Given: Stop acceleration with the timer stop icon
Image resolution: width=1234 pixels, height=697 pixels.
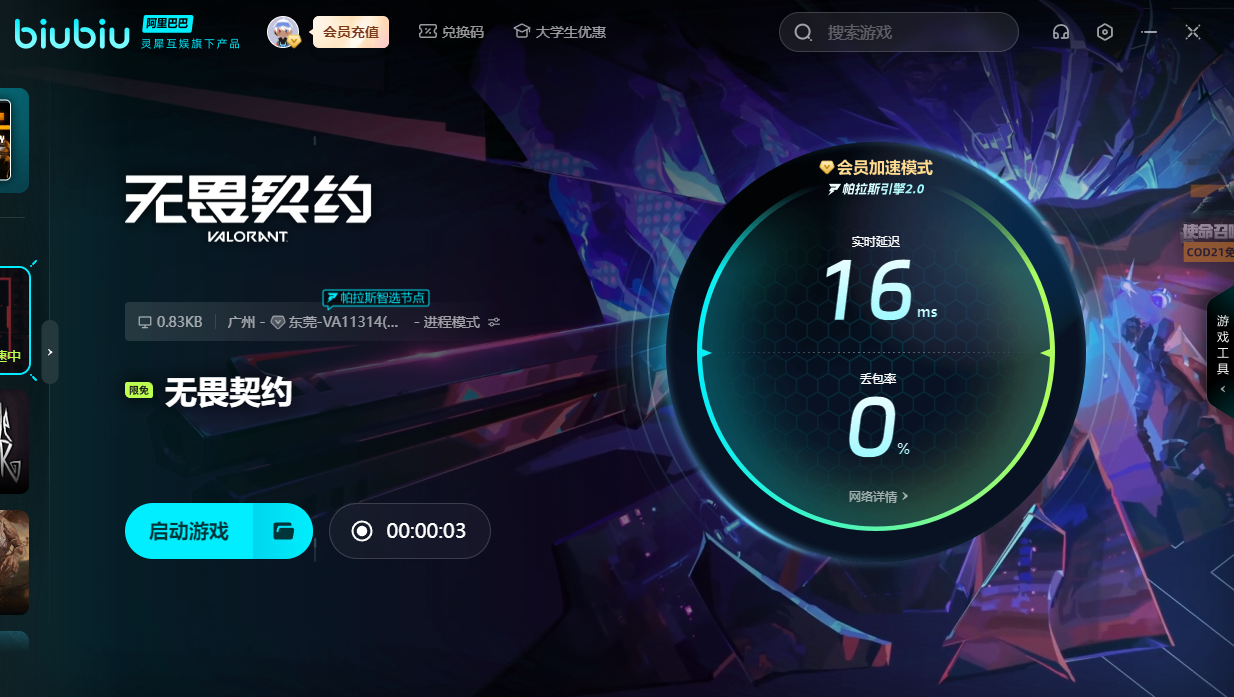Looking at the screenshot, I should tap(362, 531).
